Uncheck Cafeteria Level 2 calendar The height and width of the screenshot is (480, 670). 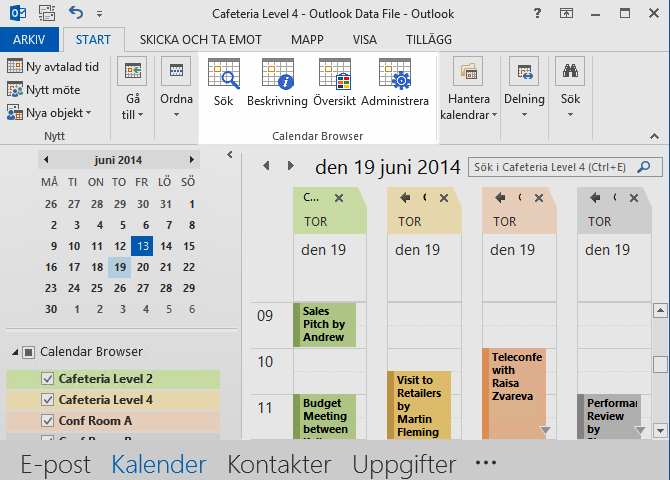(47, 379)
